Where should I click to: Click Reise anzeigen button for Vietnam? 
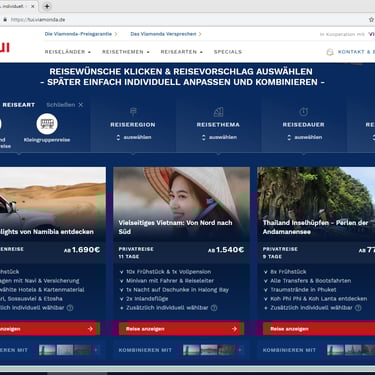coord(182,329)
